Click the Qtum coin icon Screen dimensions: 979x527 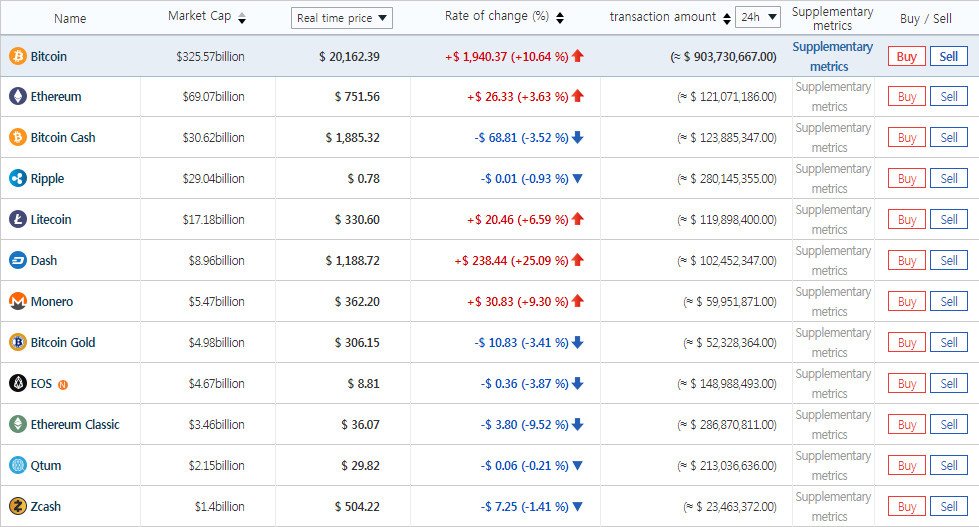(18, 466)
